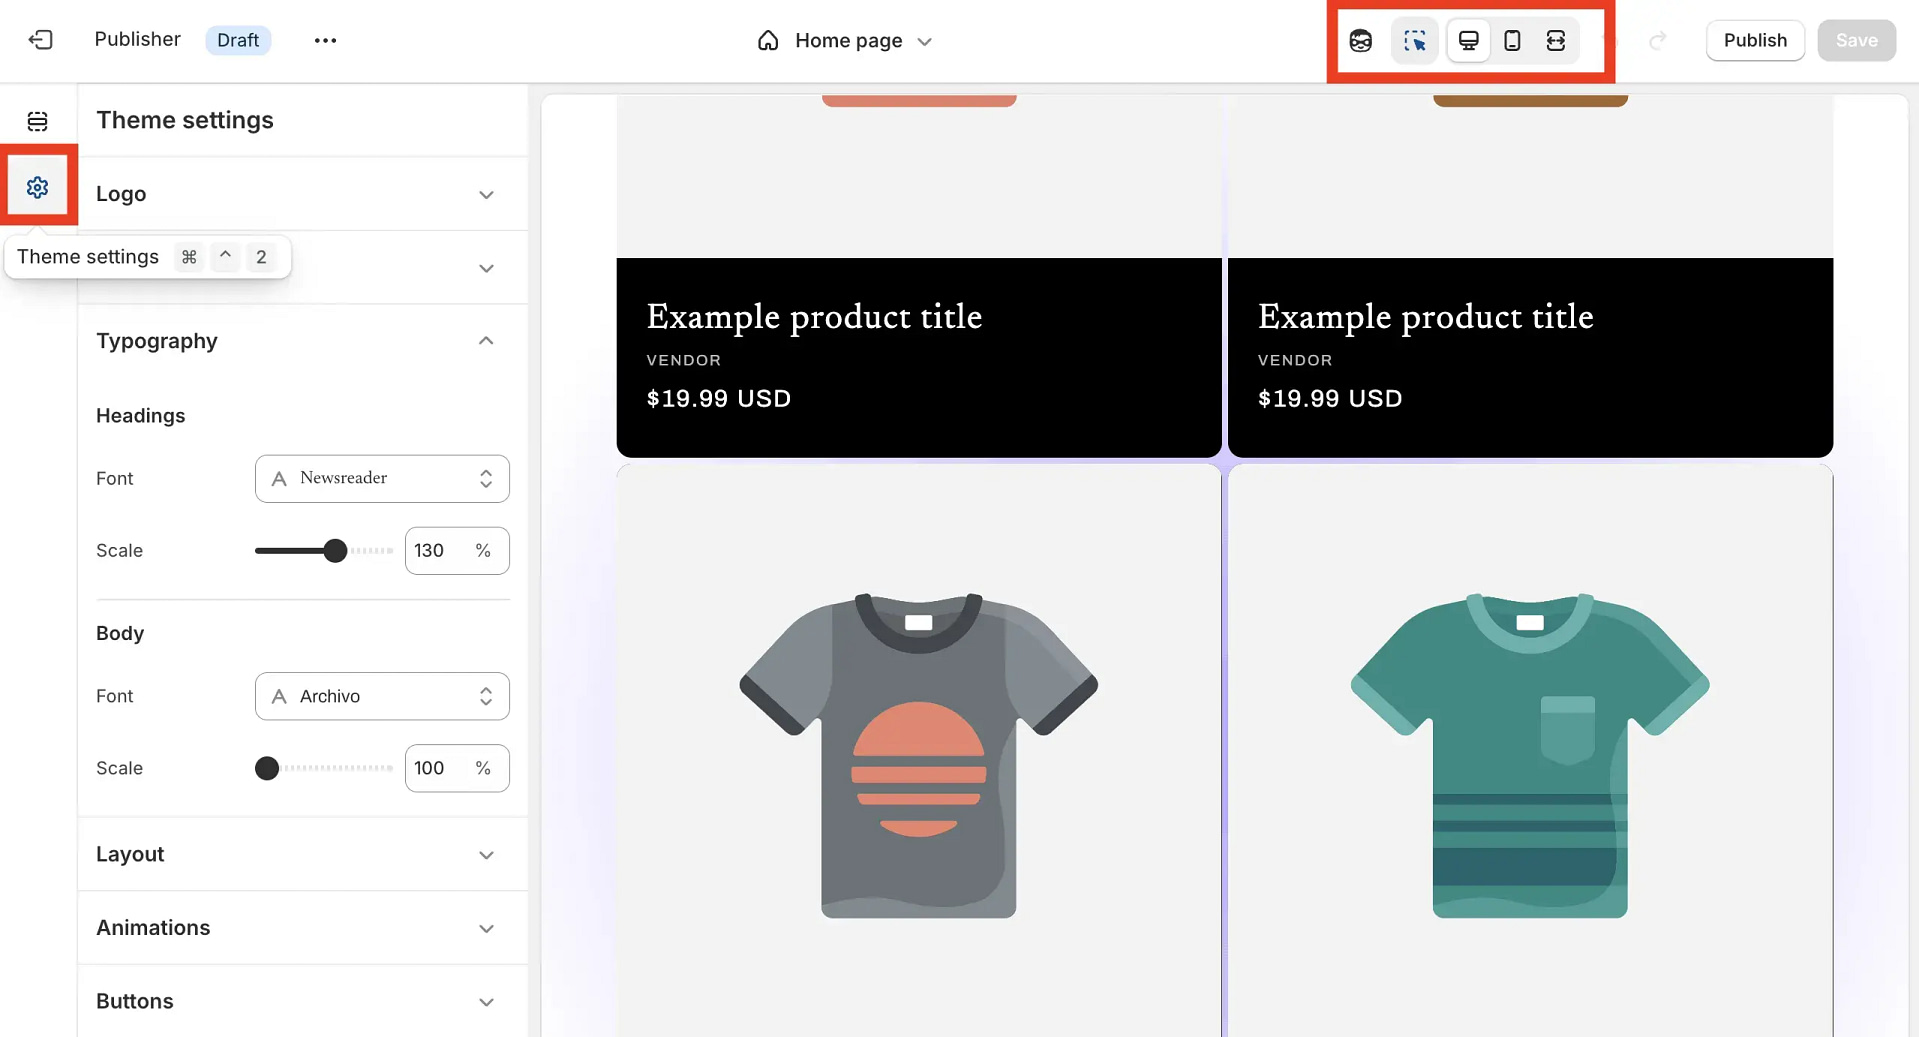
Task: Click the gray sunset t-shirt product image
Action: [919, 755]
